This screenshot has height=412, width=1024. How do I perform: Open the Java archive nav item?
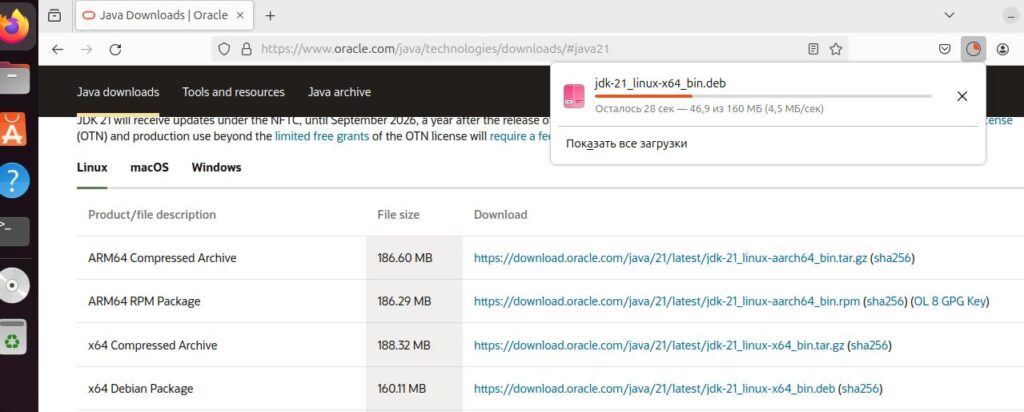click(x=339, y=93)
